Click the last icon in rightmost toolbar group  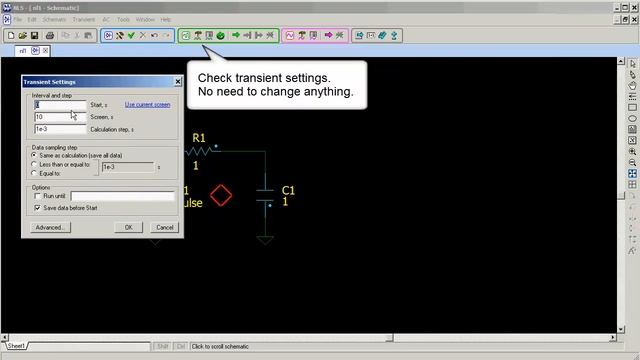tap(394, 36)
